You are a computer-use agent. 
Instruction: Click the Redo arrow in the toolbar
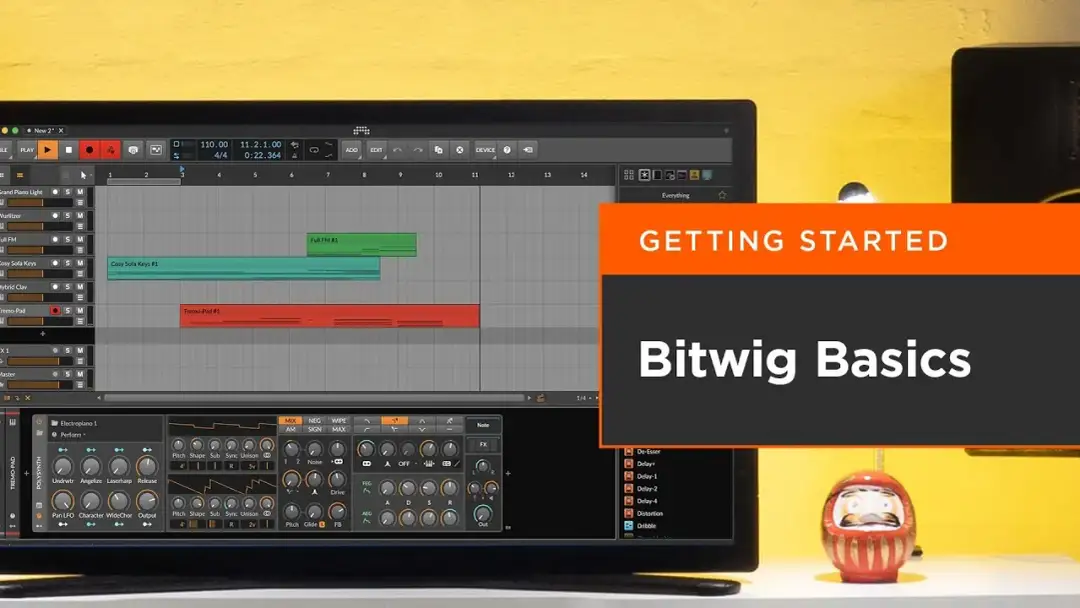[x=418, y=150]
